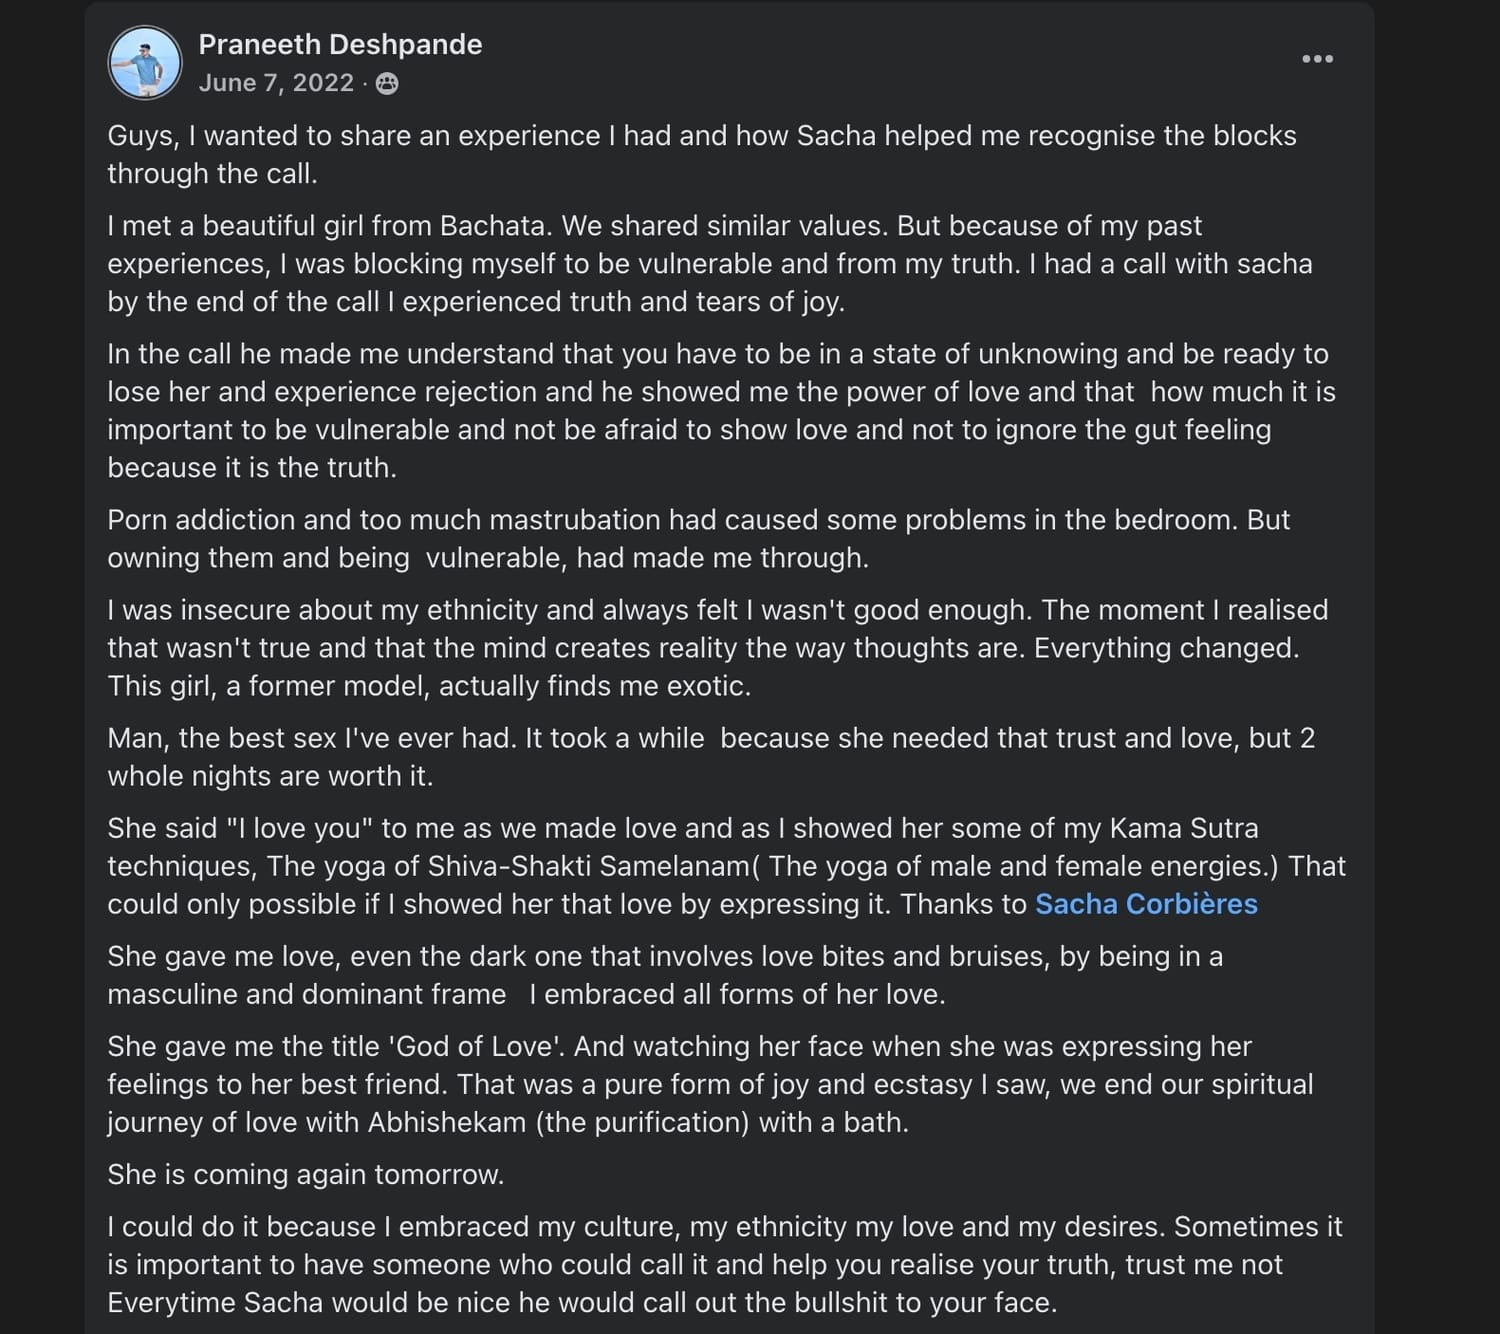The image size is (1500, 1334).
Task: Click the paragraph starting 'She gave me love'
Action: 665,975
